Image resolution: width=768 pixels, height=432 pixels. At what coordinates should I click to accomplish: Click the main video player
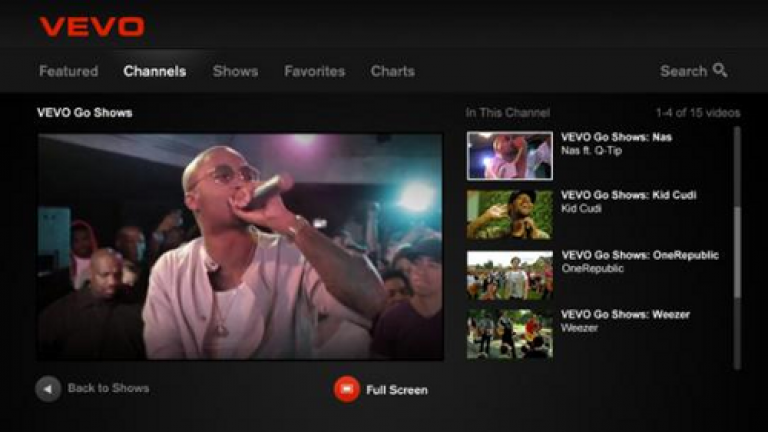pos(240,247)
